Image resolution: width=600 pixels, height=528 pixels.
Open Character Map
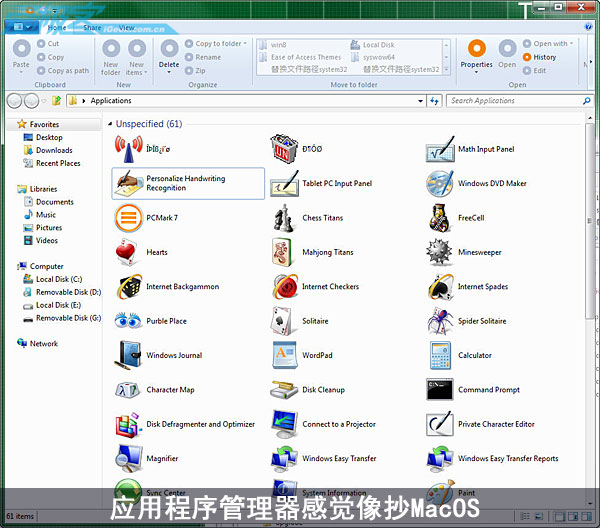pyautogui.click(x=154, y=390)
